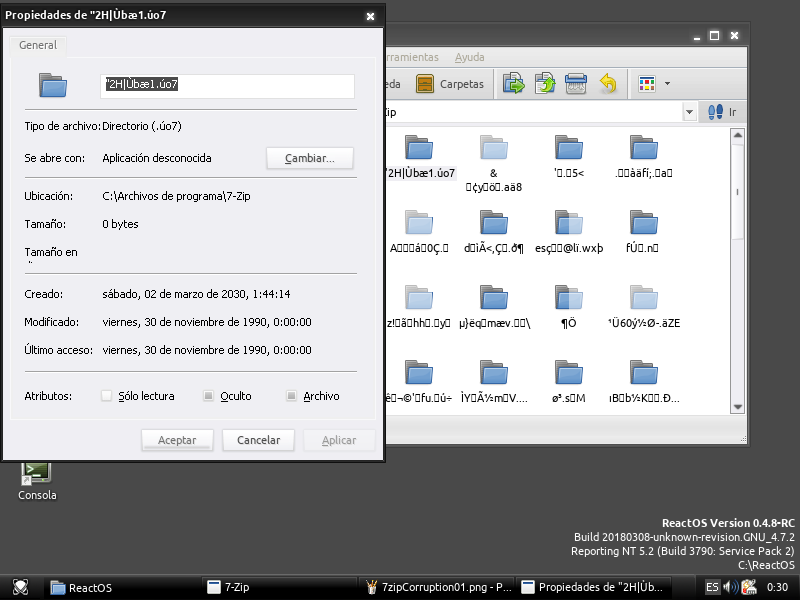Click the Copy To toolbar icon
Viewport: 800px width, 600px height.
545,84
